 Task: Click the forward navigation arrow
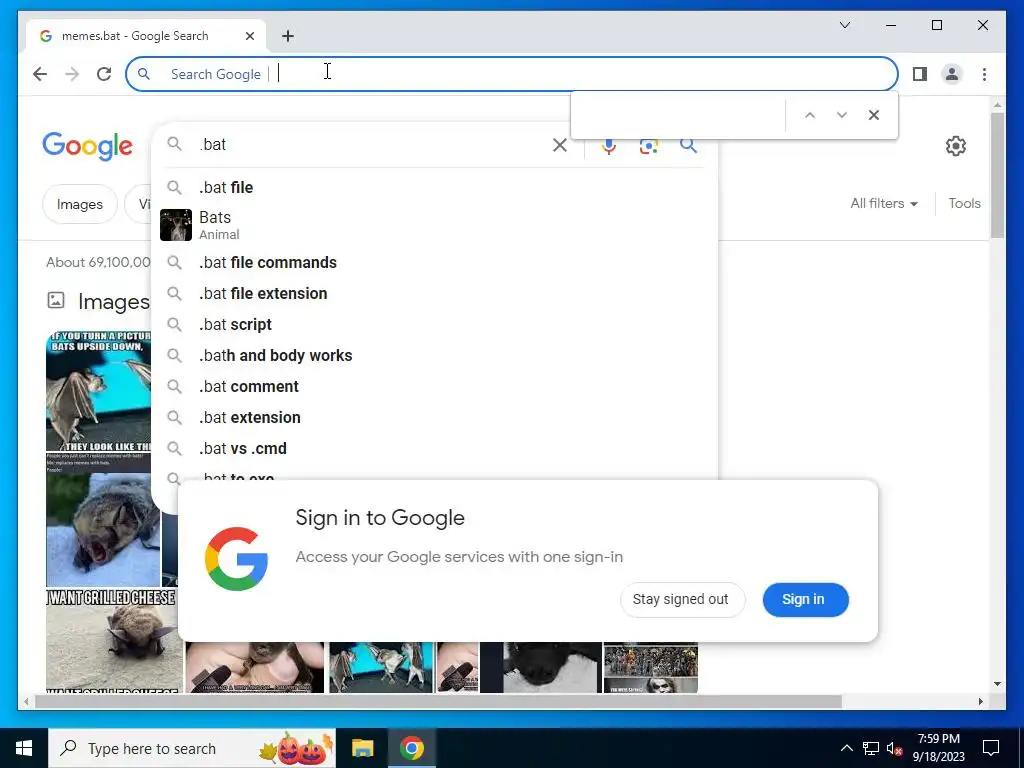point(72,74)
